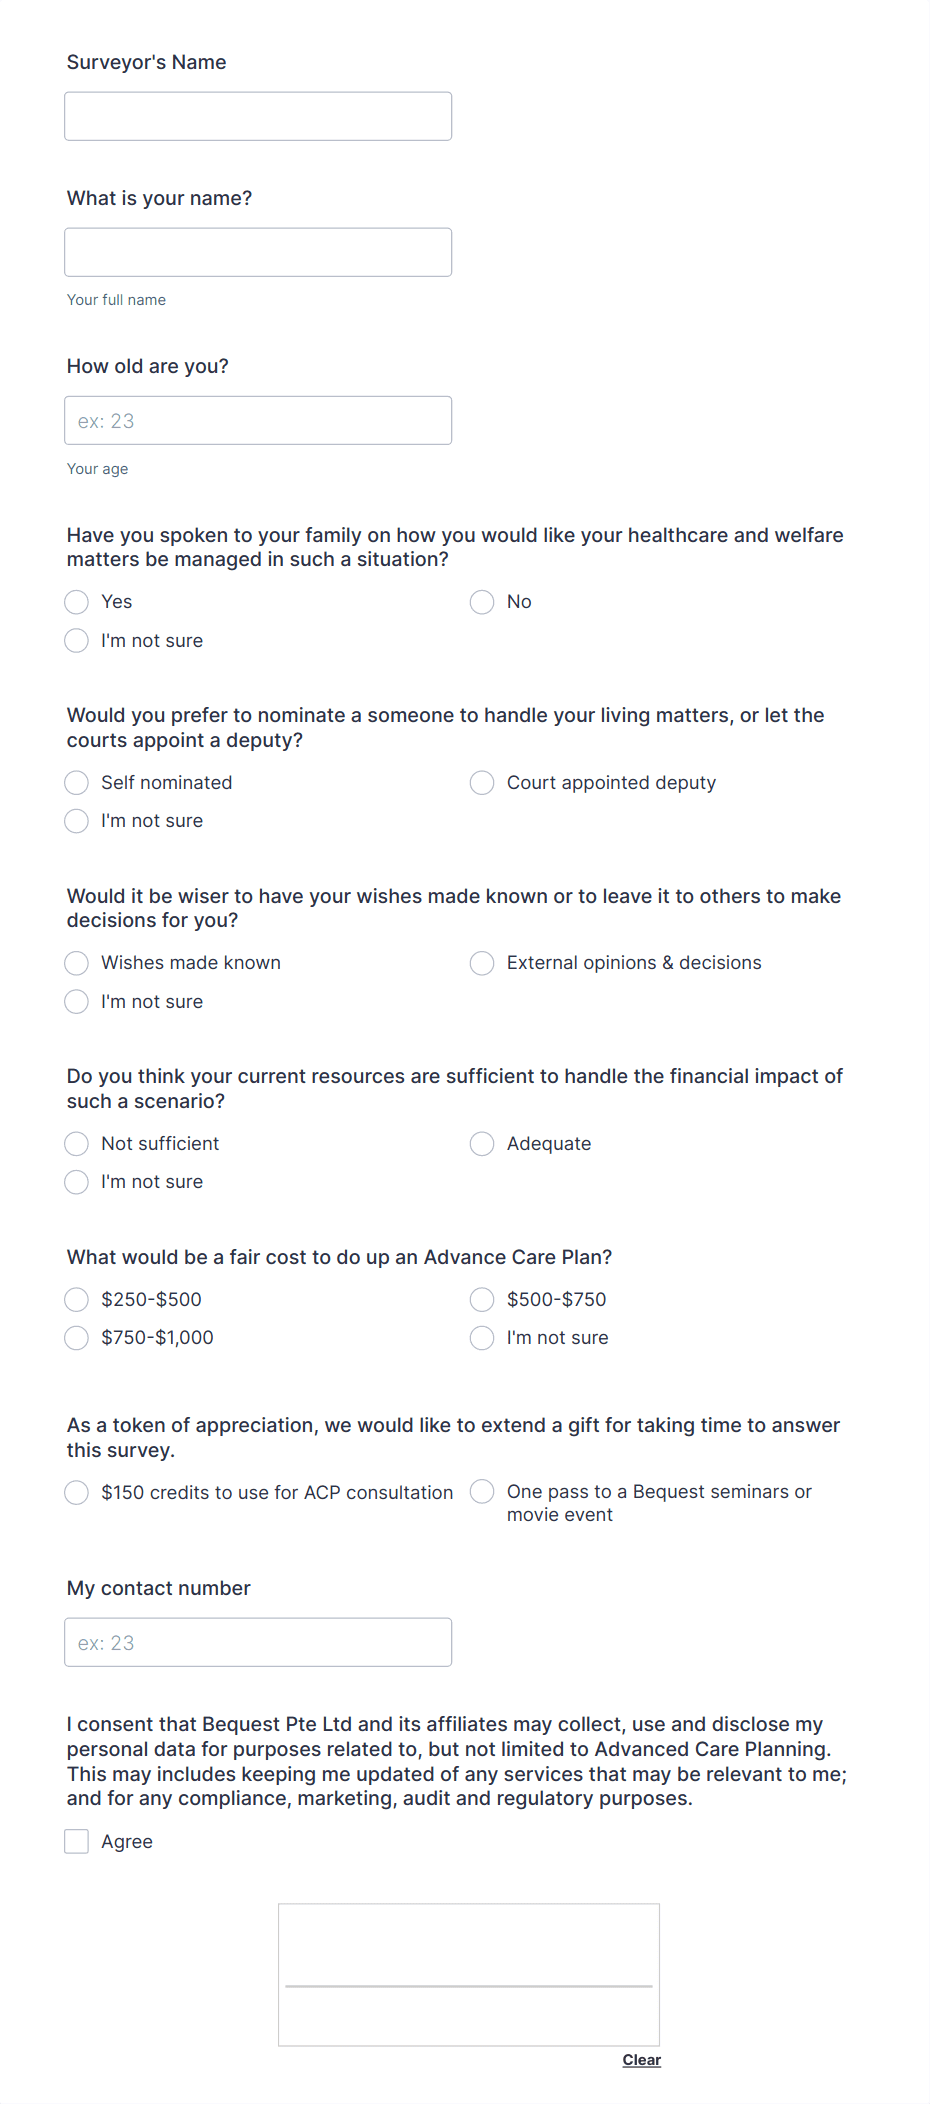The height and width of the screenshot is (2104, 930).
Task: Select $750-$1,000 as fair cost
Action: point(76,1337)
